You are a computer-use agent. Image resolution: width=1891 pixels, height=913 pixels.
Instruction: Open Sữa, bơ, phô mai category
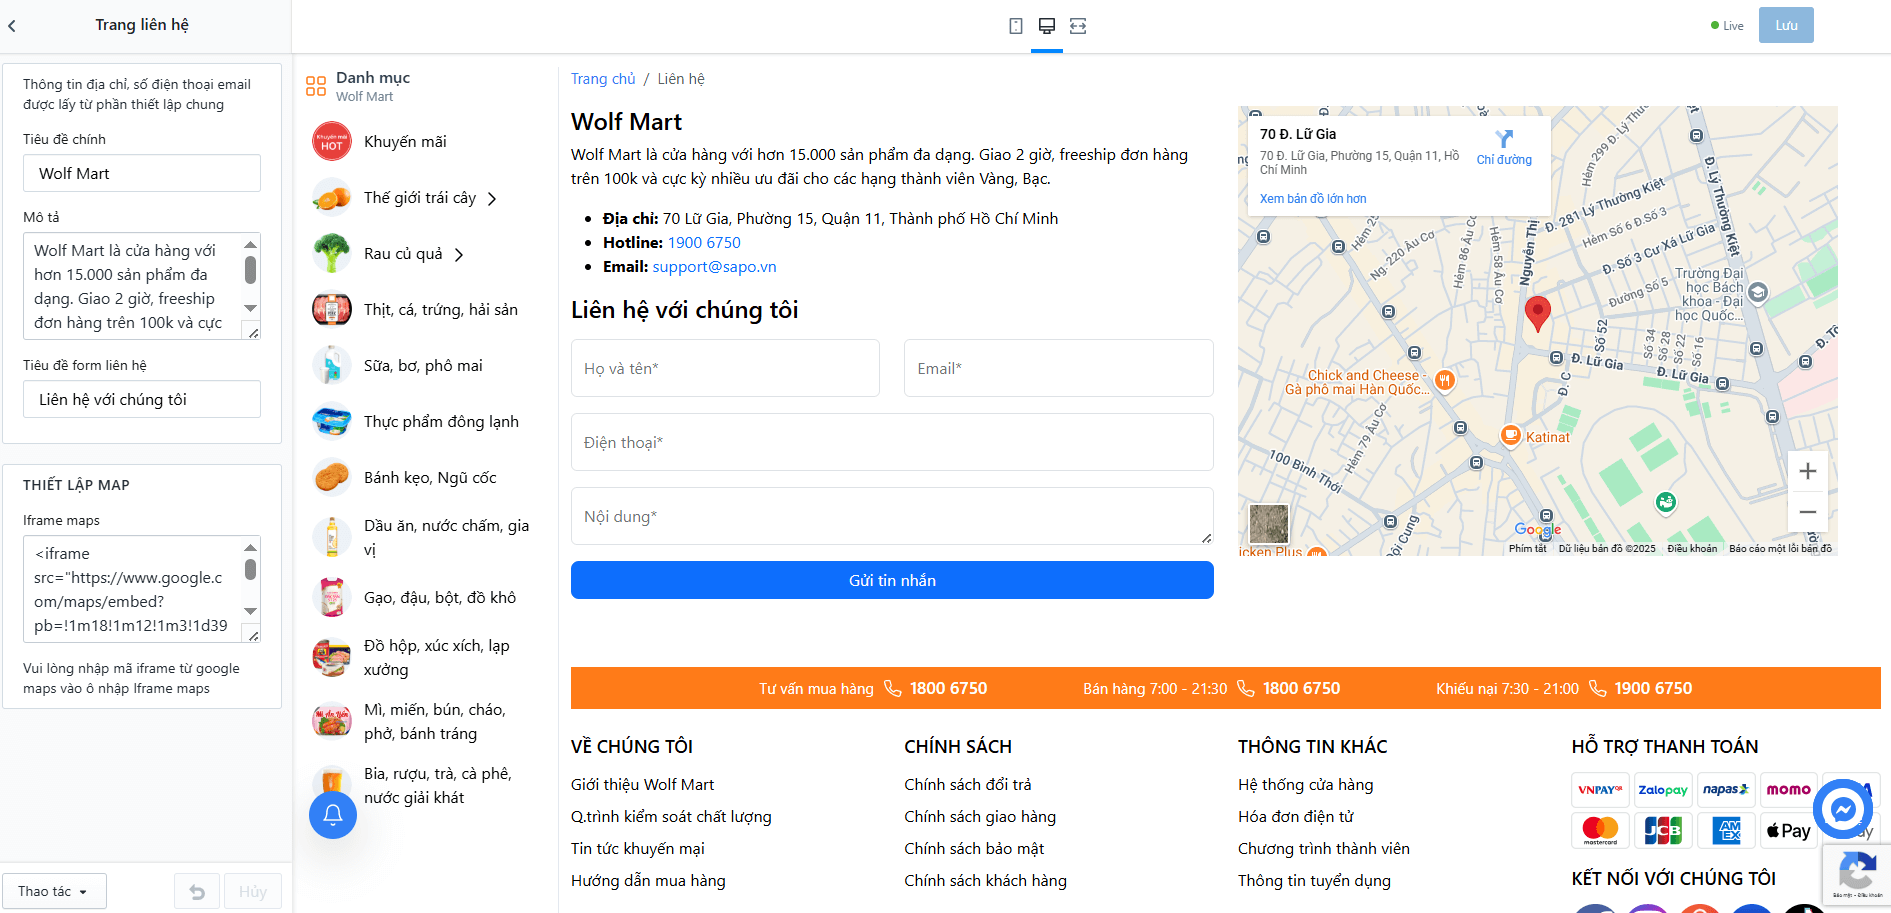tap(423, 366)
